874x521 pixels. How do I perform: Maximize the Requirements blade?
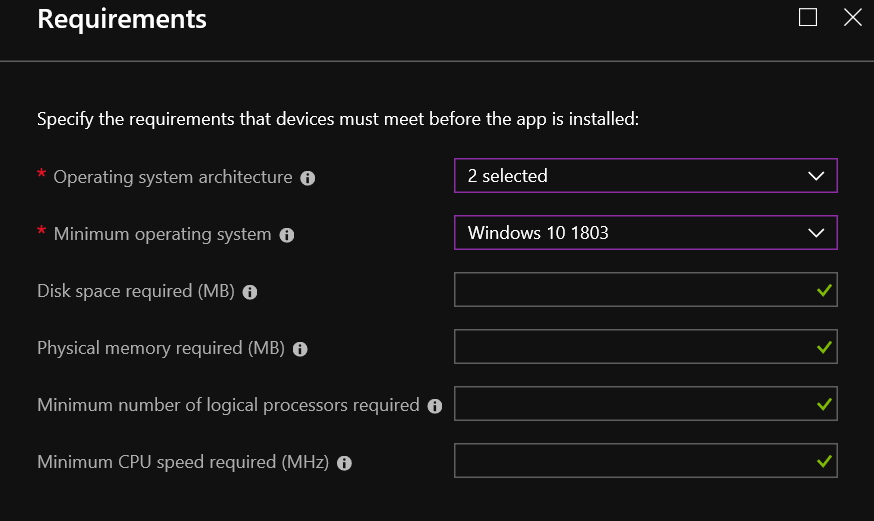pos(808,17)
